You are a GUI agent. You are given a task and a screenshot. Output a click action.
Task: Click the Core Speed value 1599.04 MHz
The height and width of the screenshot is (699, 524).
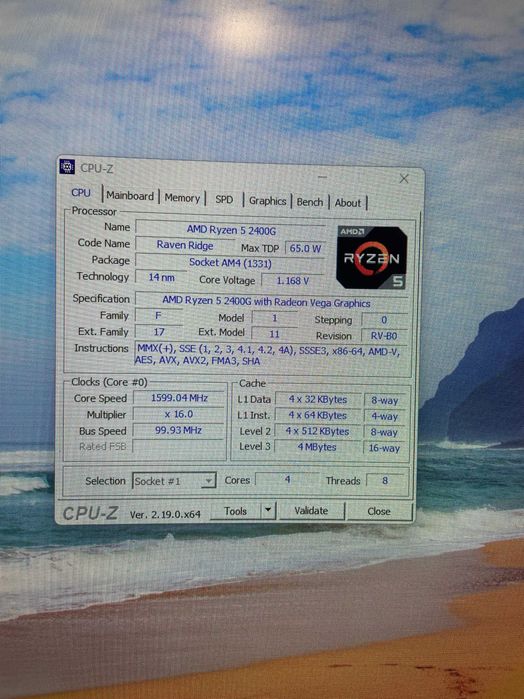pyautogui.click(x=179, y=398)
